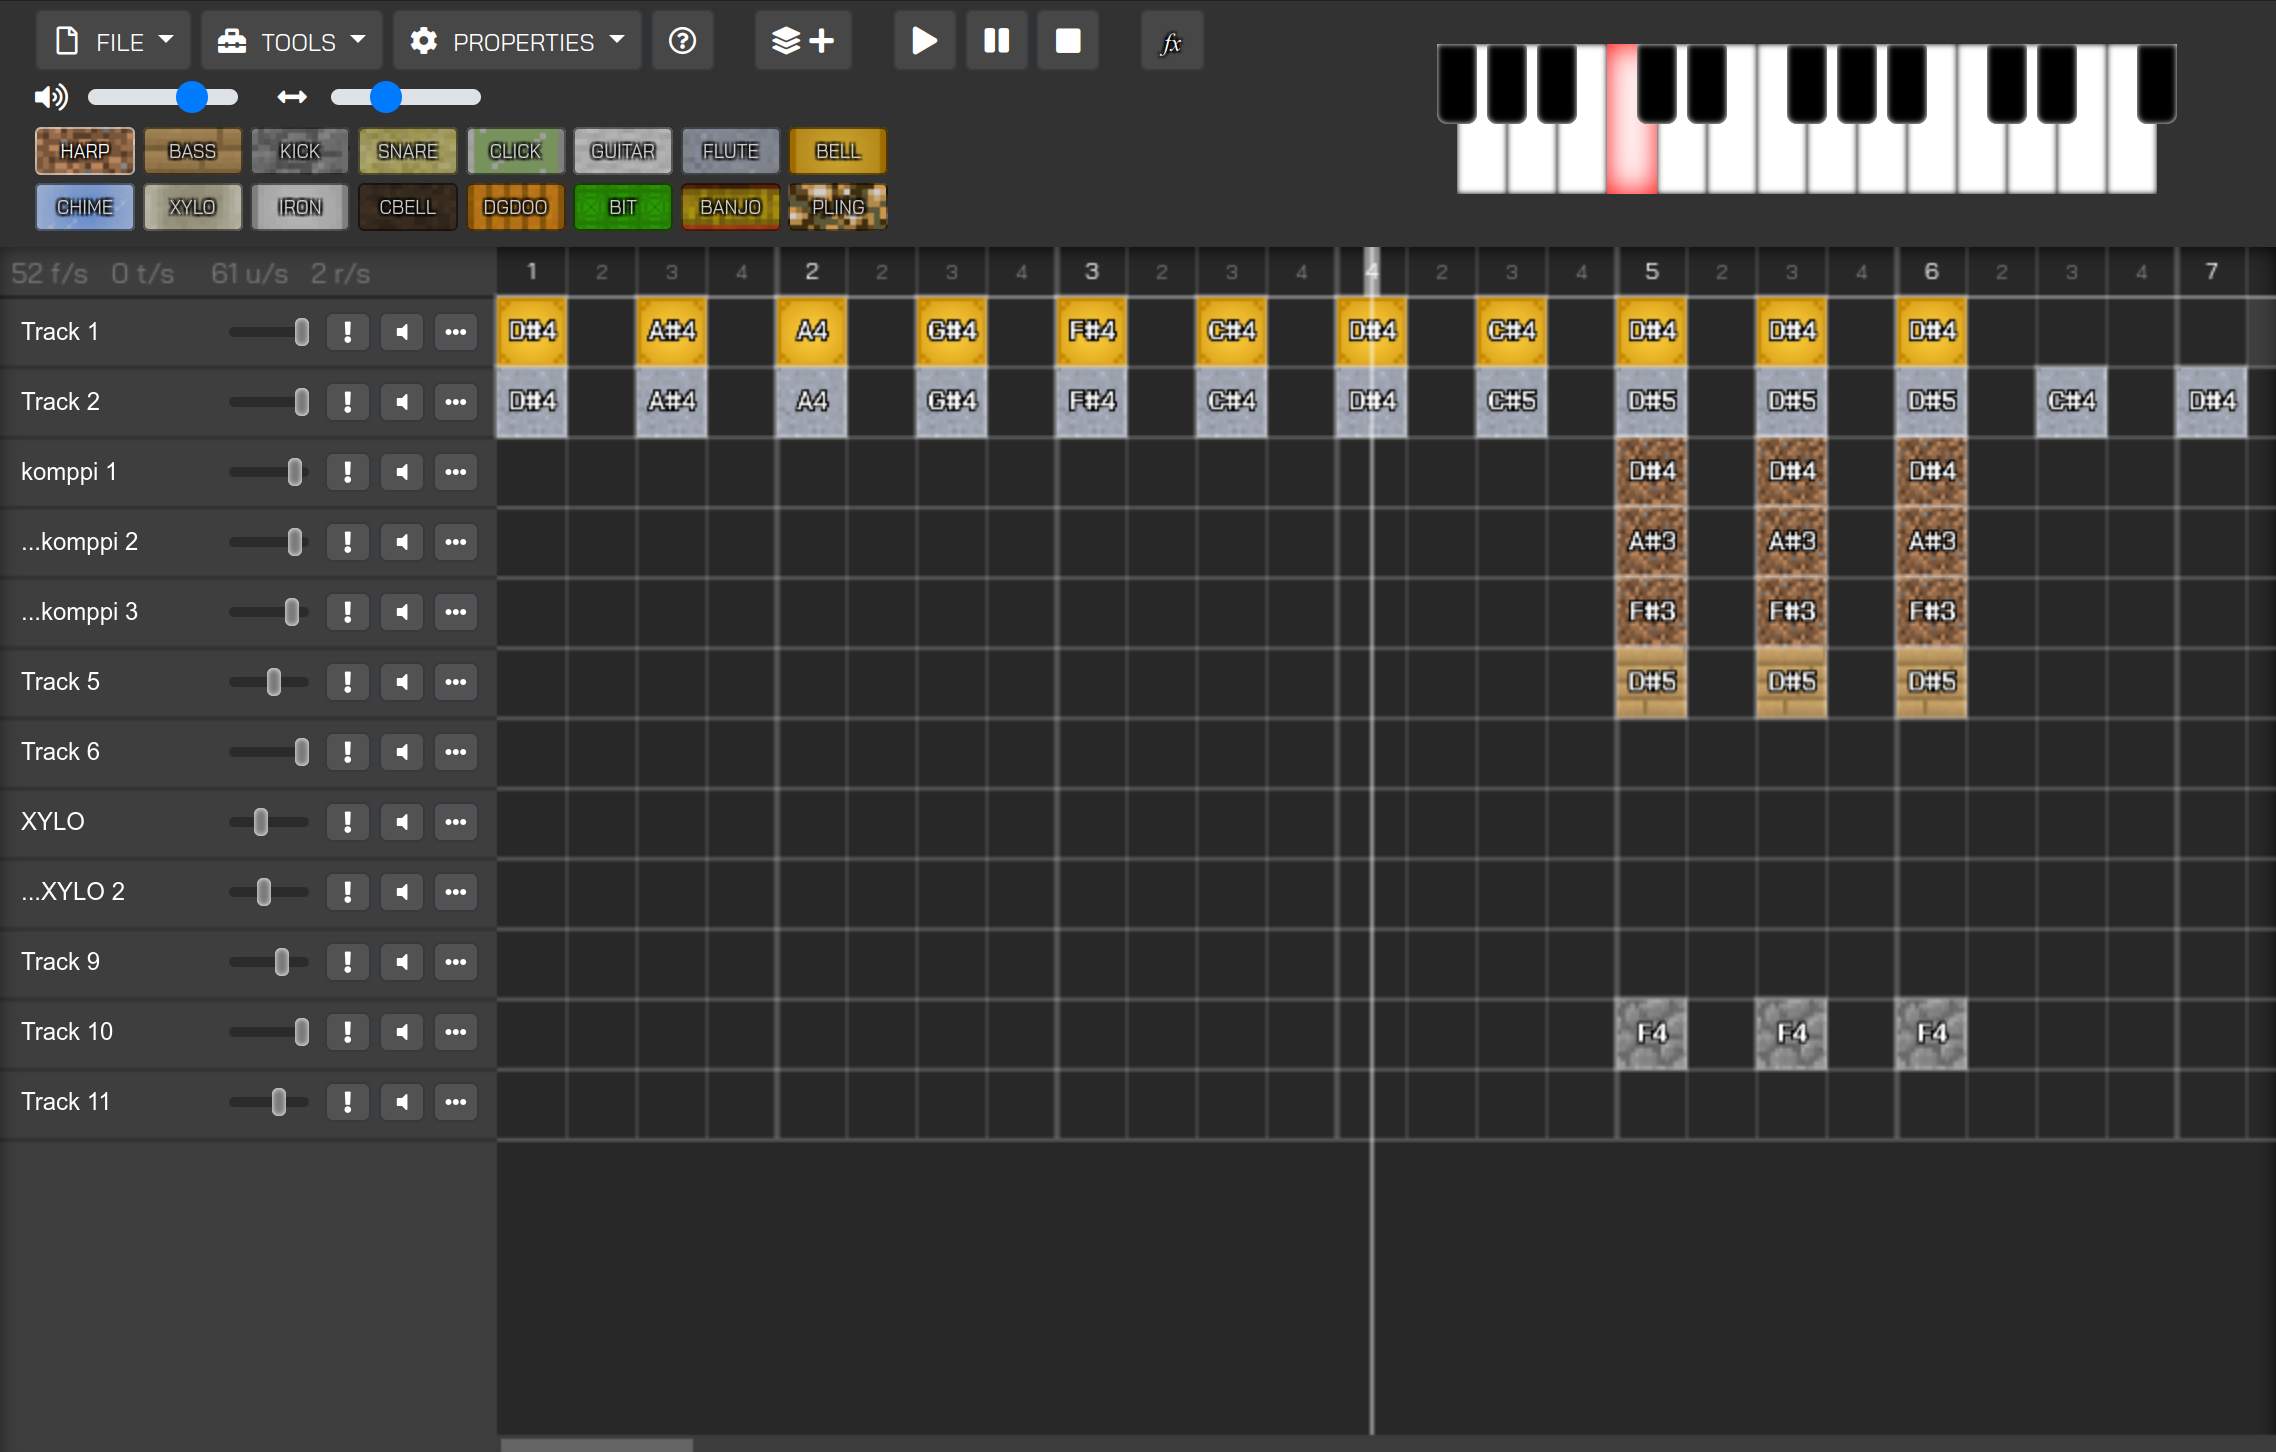Click the volume speaker icon
This screenshot has width=2276, height=1452.
pos(51,97)
